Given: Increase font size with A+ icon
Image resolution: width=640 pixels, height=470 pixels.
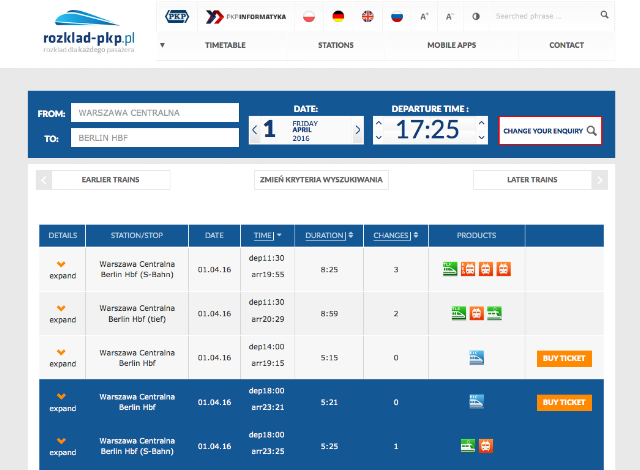Looking at the screenshot, I should [424, 17].
